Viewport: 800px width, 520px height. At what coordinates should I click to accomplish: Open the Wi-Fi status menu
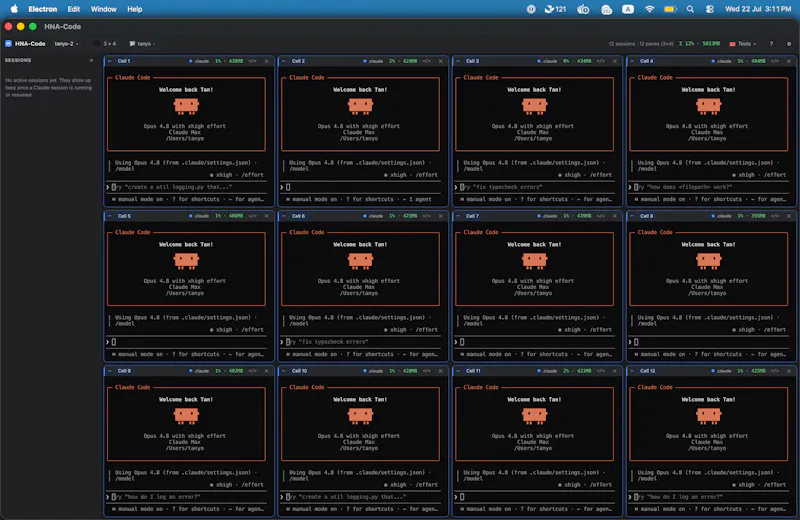click(x=649, y=9)
